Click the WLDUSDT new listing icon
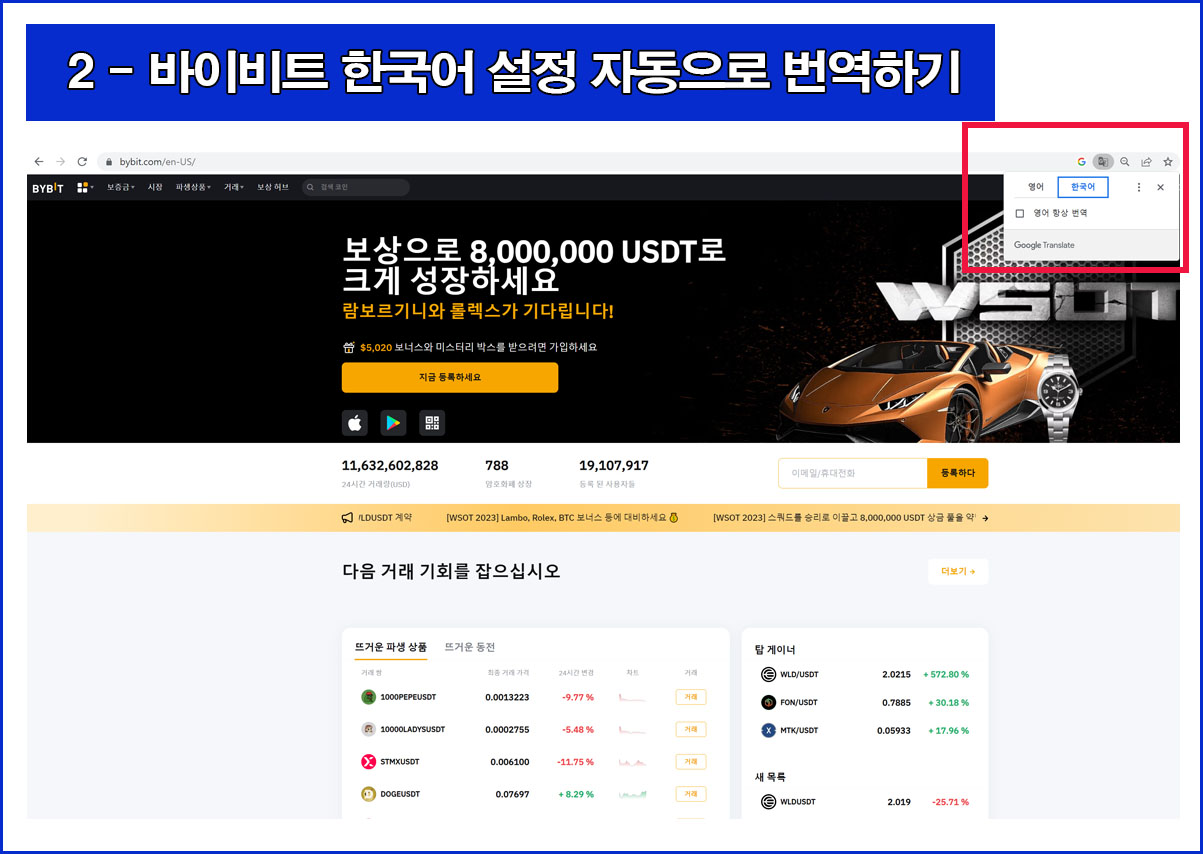 tap(768, 801)
